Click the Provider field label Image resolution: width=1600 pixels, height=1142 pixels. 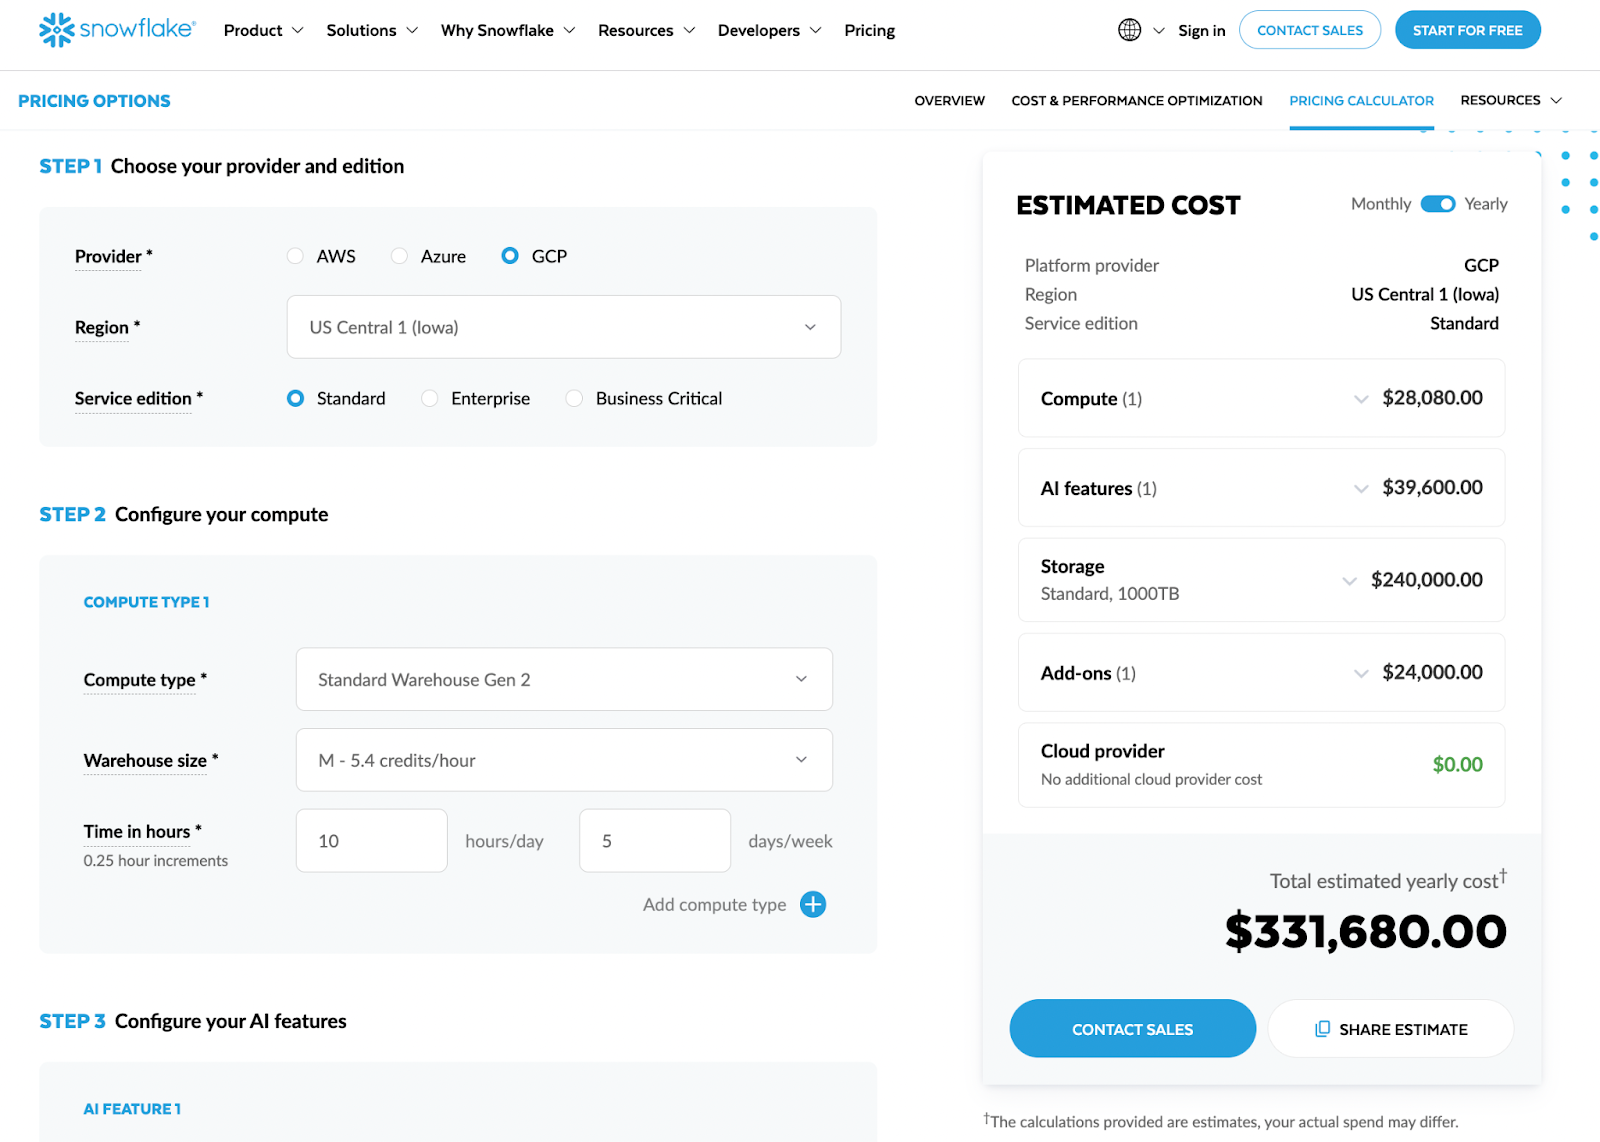tap(113, 256)
